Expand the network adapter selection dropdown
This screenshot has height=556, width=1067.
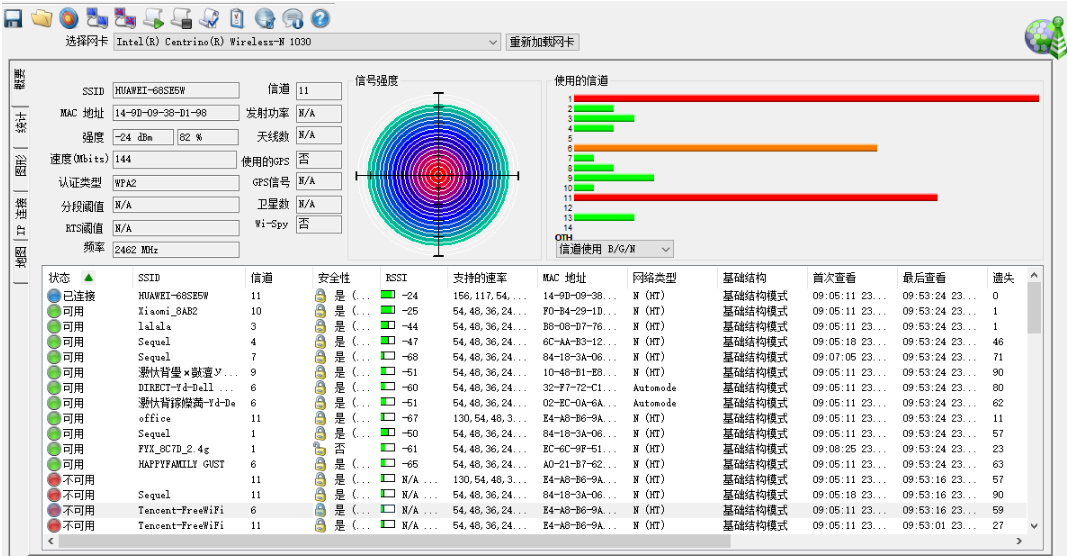[492, 42]
